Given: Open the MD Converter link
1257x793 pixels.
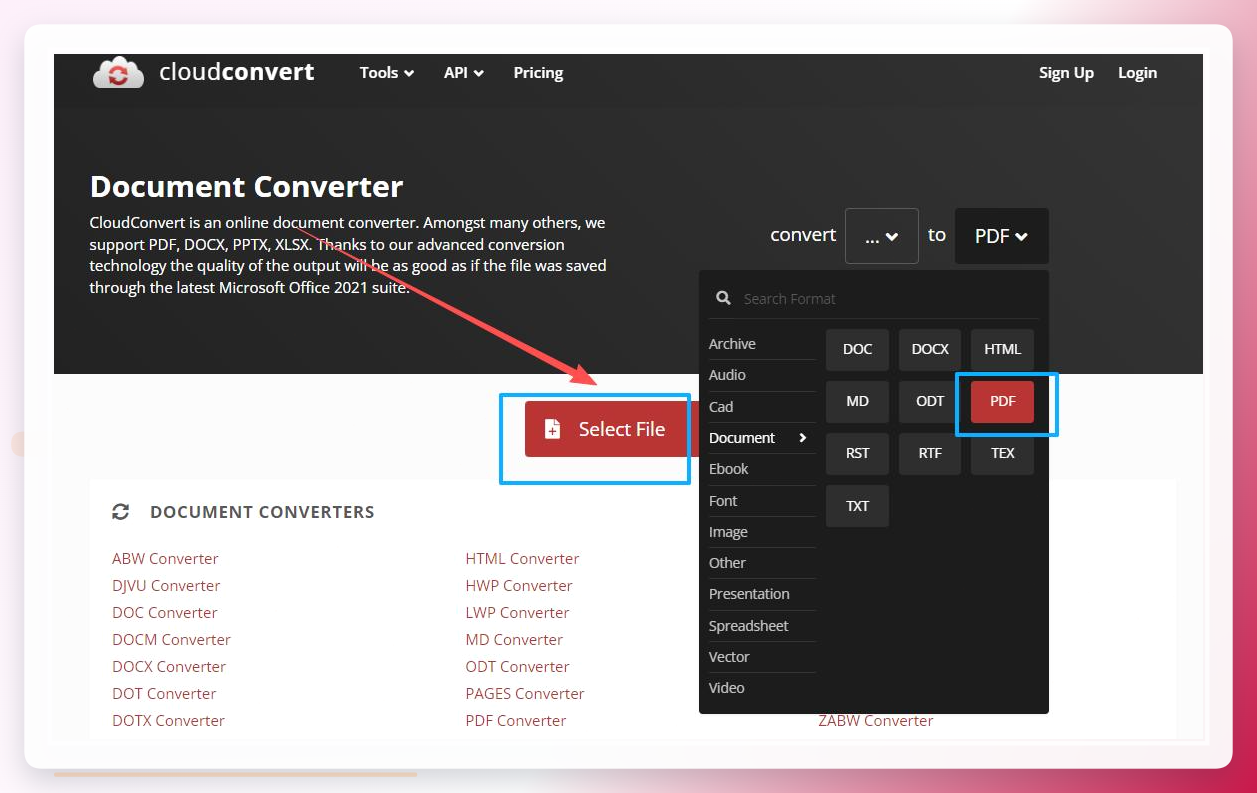Looking at the screenshot, I should [514, 640].
